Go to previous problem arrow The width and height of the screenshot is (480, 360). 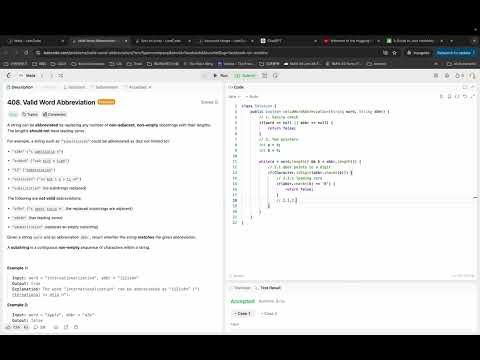click(42, 76)
